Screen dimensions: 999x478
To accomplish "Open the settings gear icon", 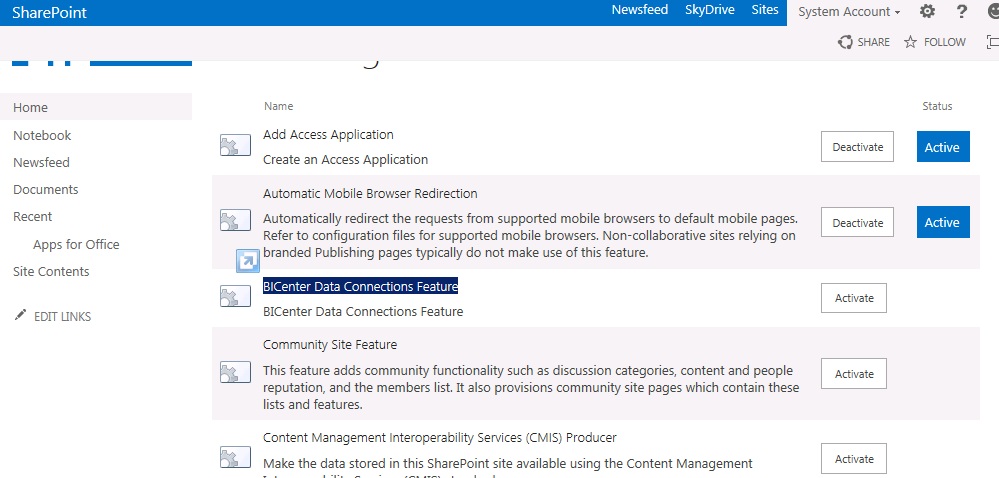I will tap(927, 12).
